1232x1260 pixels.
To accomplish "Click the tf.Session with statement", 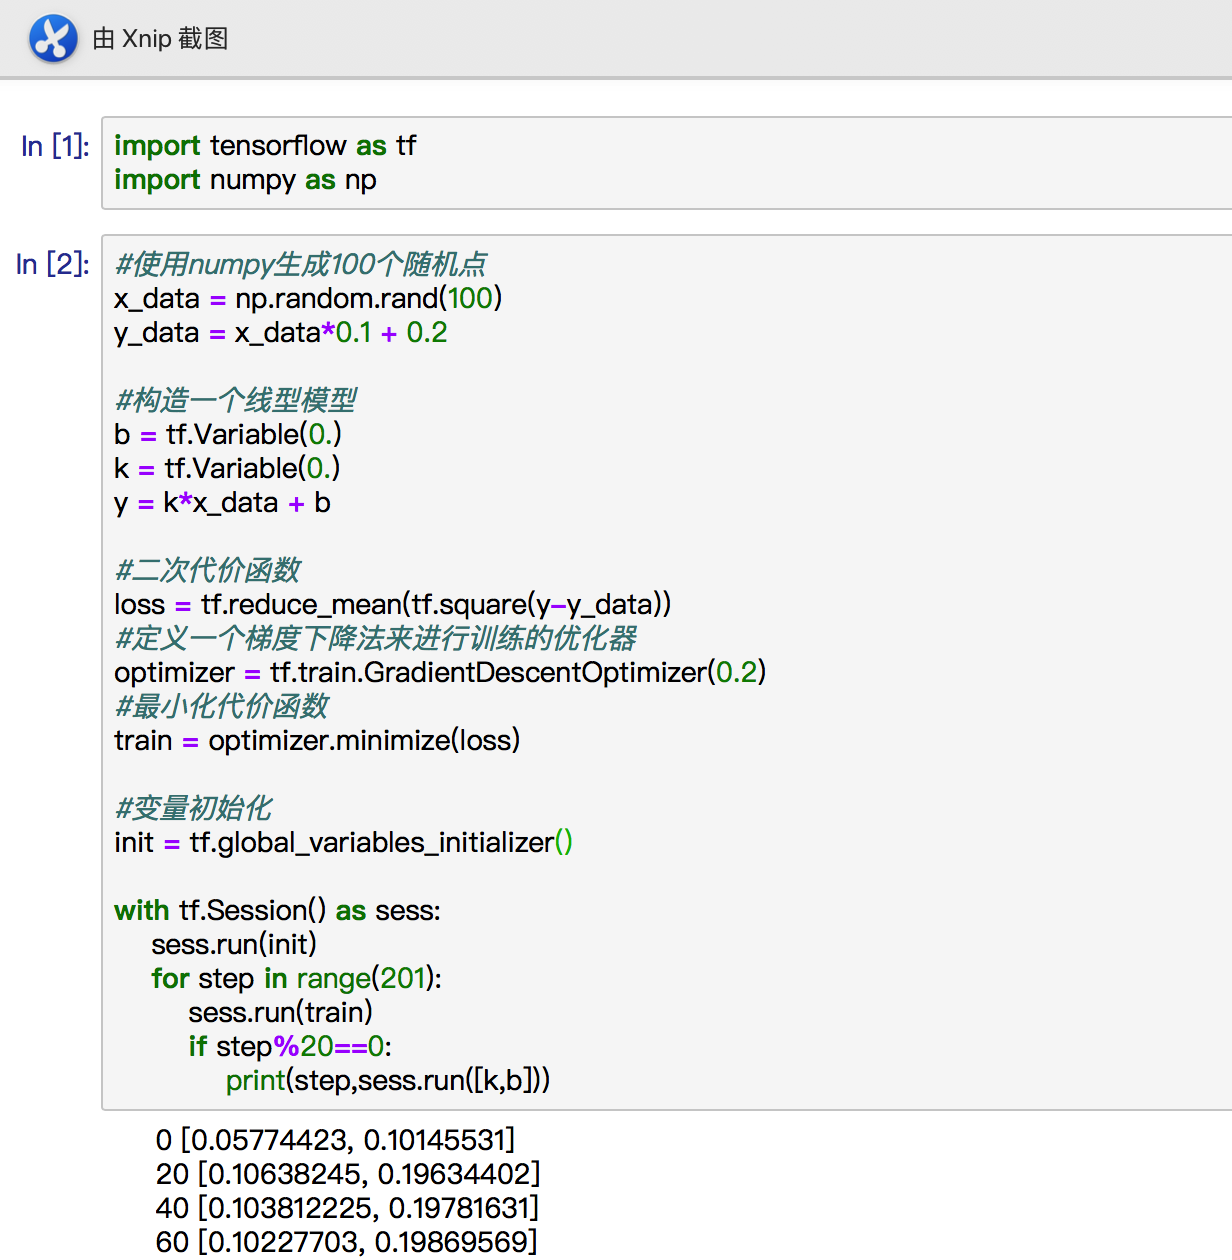I will tap(277, 910).
